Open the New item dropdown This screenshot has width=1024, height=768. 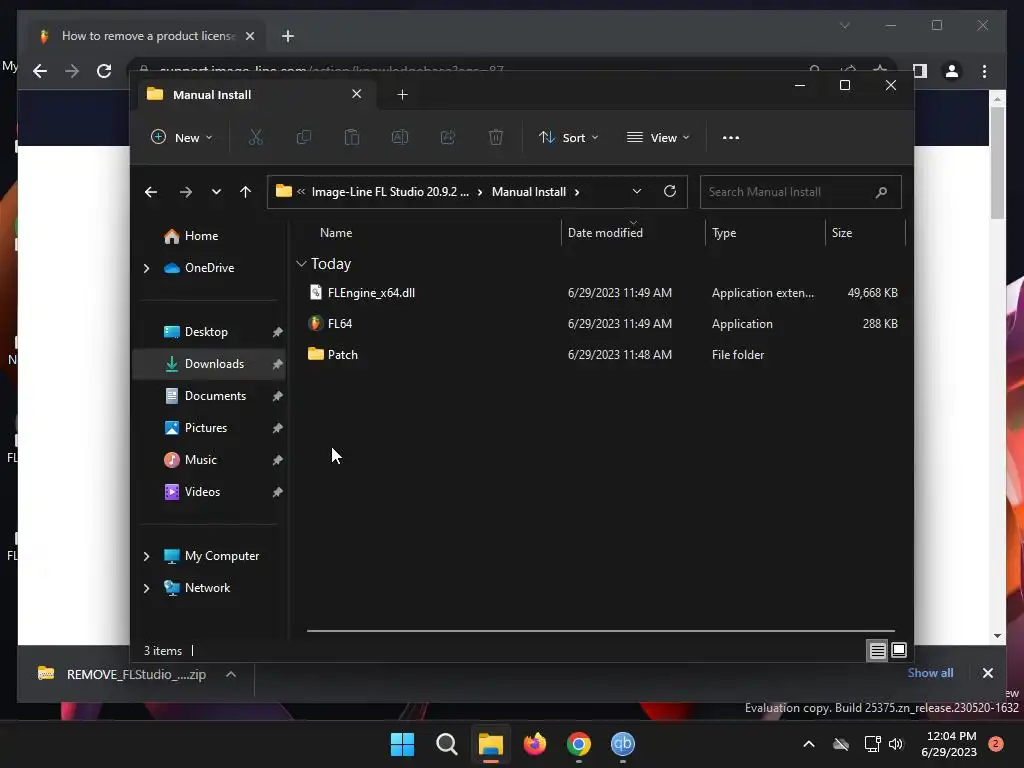point(182,137)
